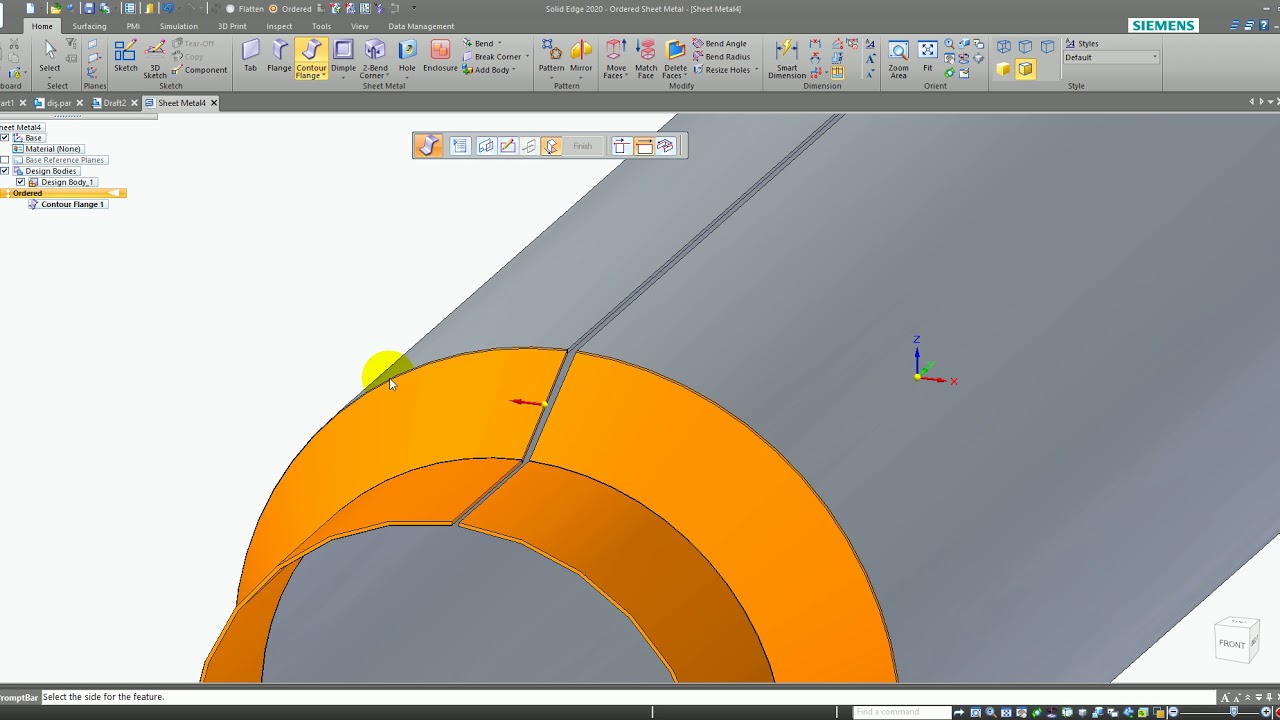Select the Delete Faces tool
This screenshot has height=720, width=1280.
(x=675, y=58)
